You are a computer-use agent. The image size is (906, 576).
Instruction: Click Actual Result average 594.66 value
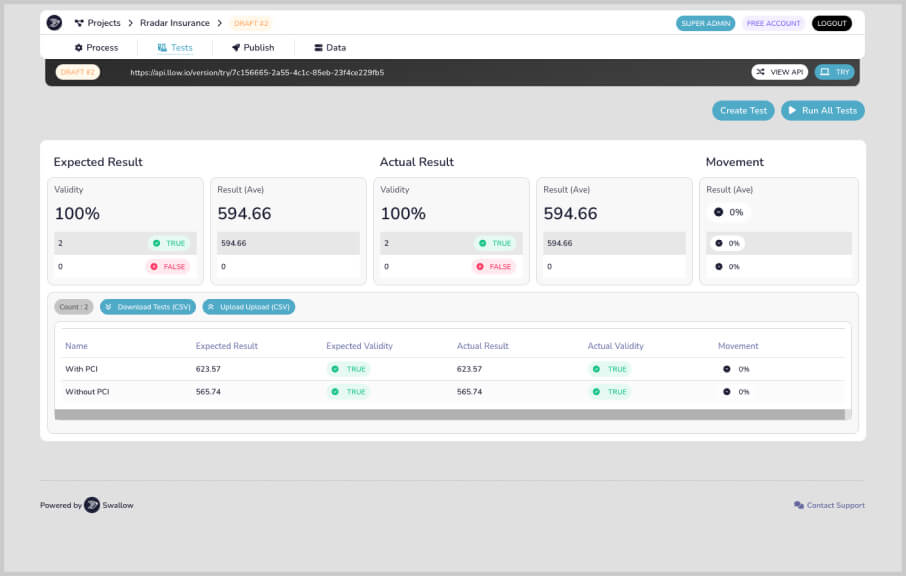coord(570,214)
